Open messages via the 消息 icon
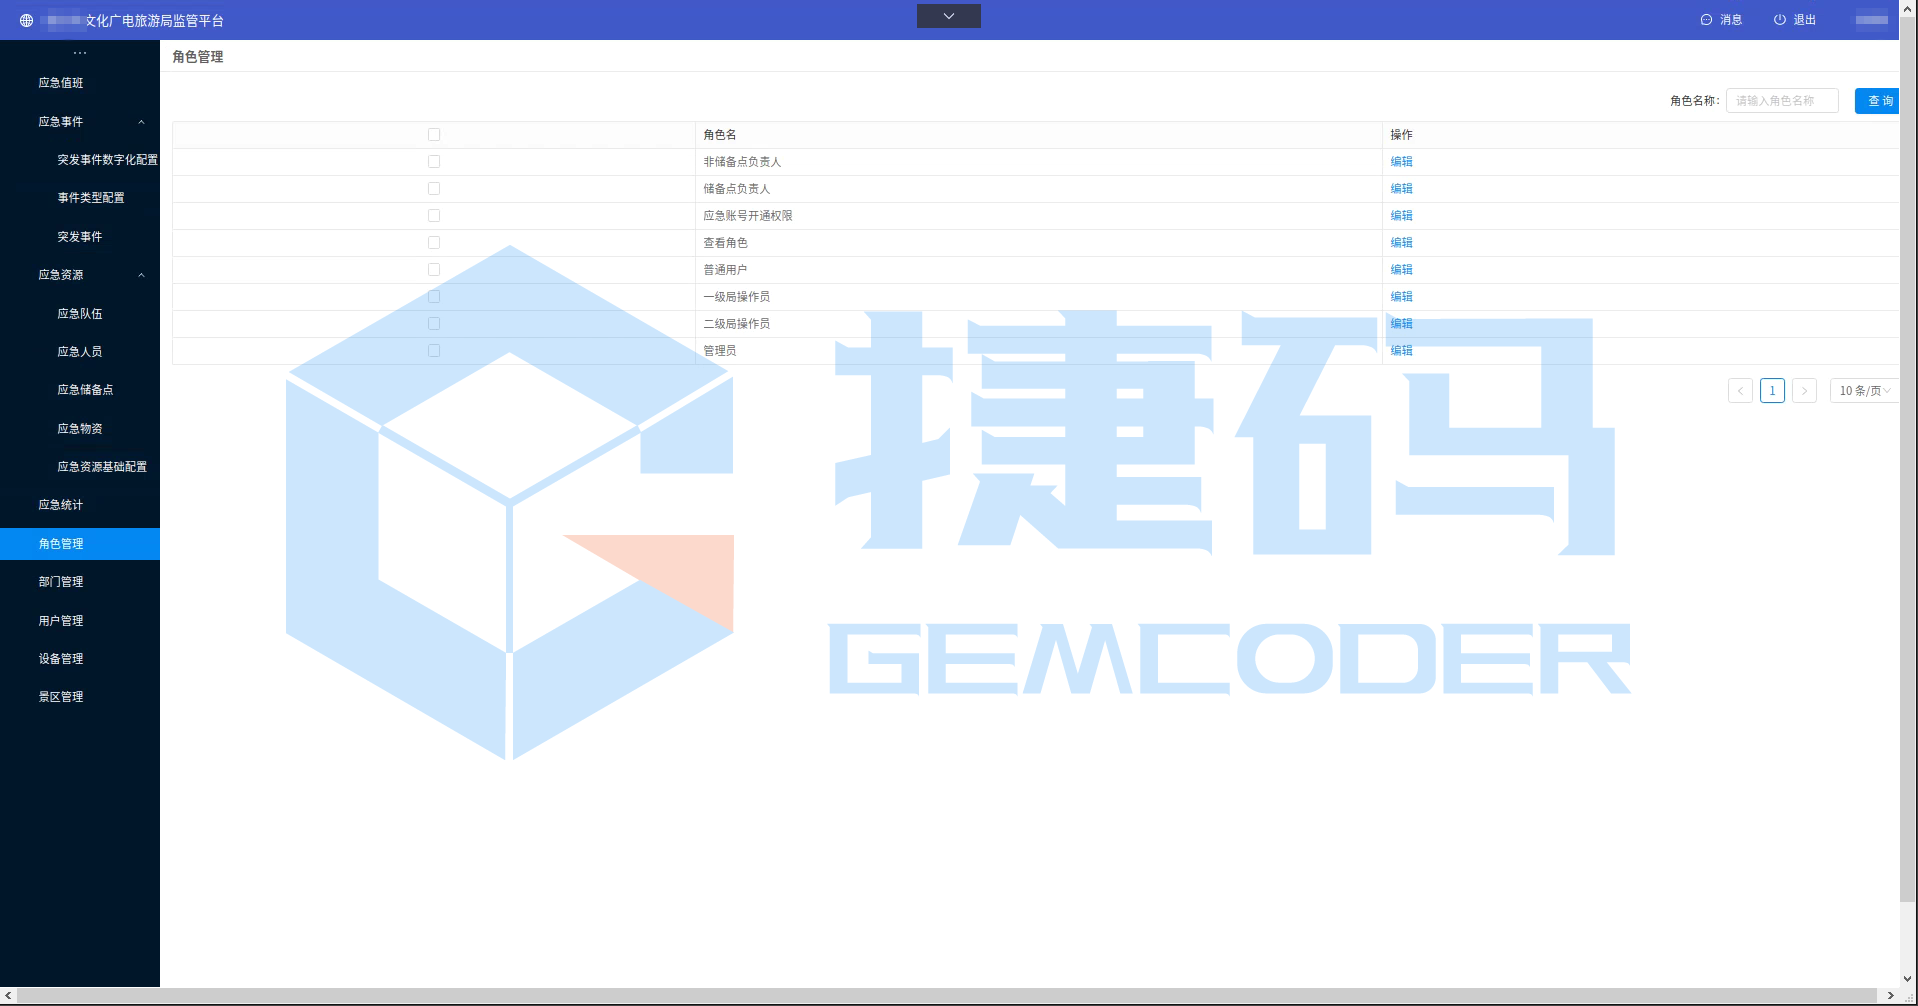This screenshot has width=1918, height=1006. (1706, 20)
